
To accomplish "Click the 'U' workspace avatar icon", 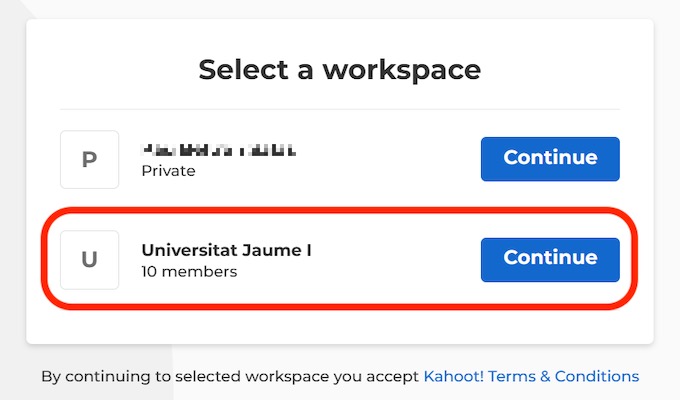I will 89,260.
